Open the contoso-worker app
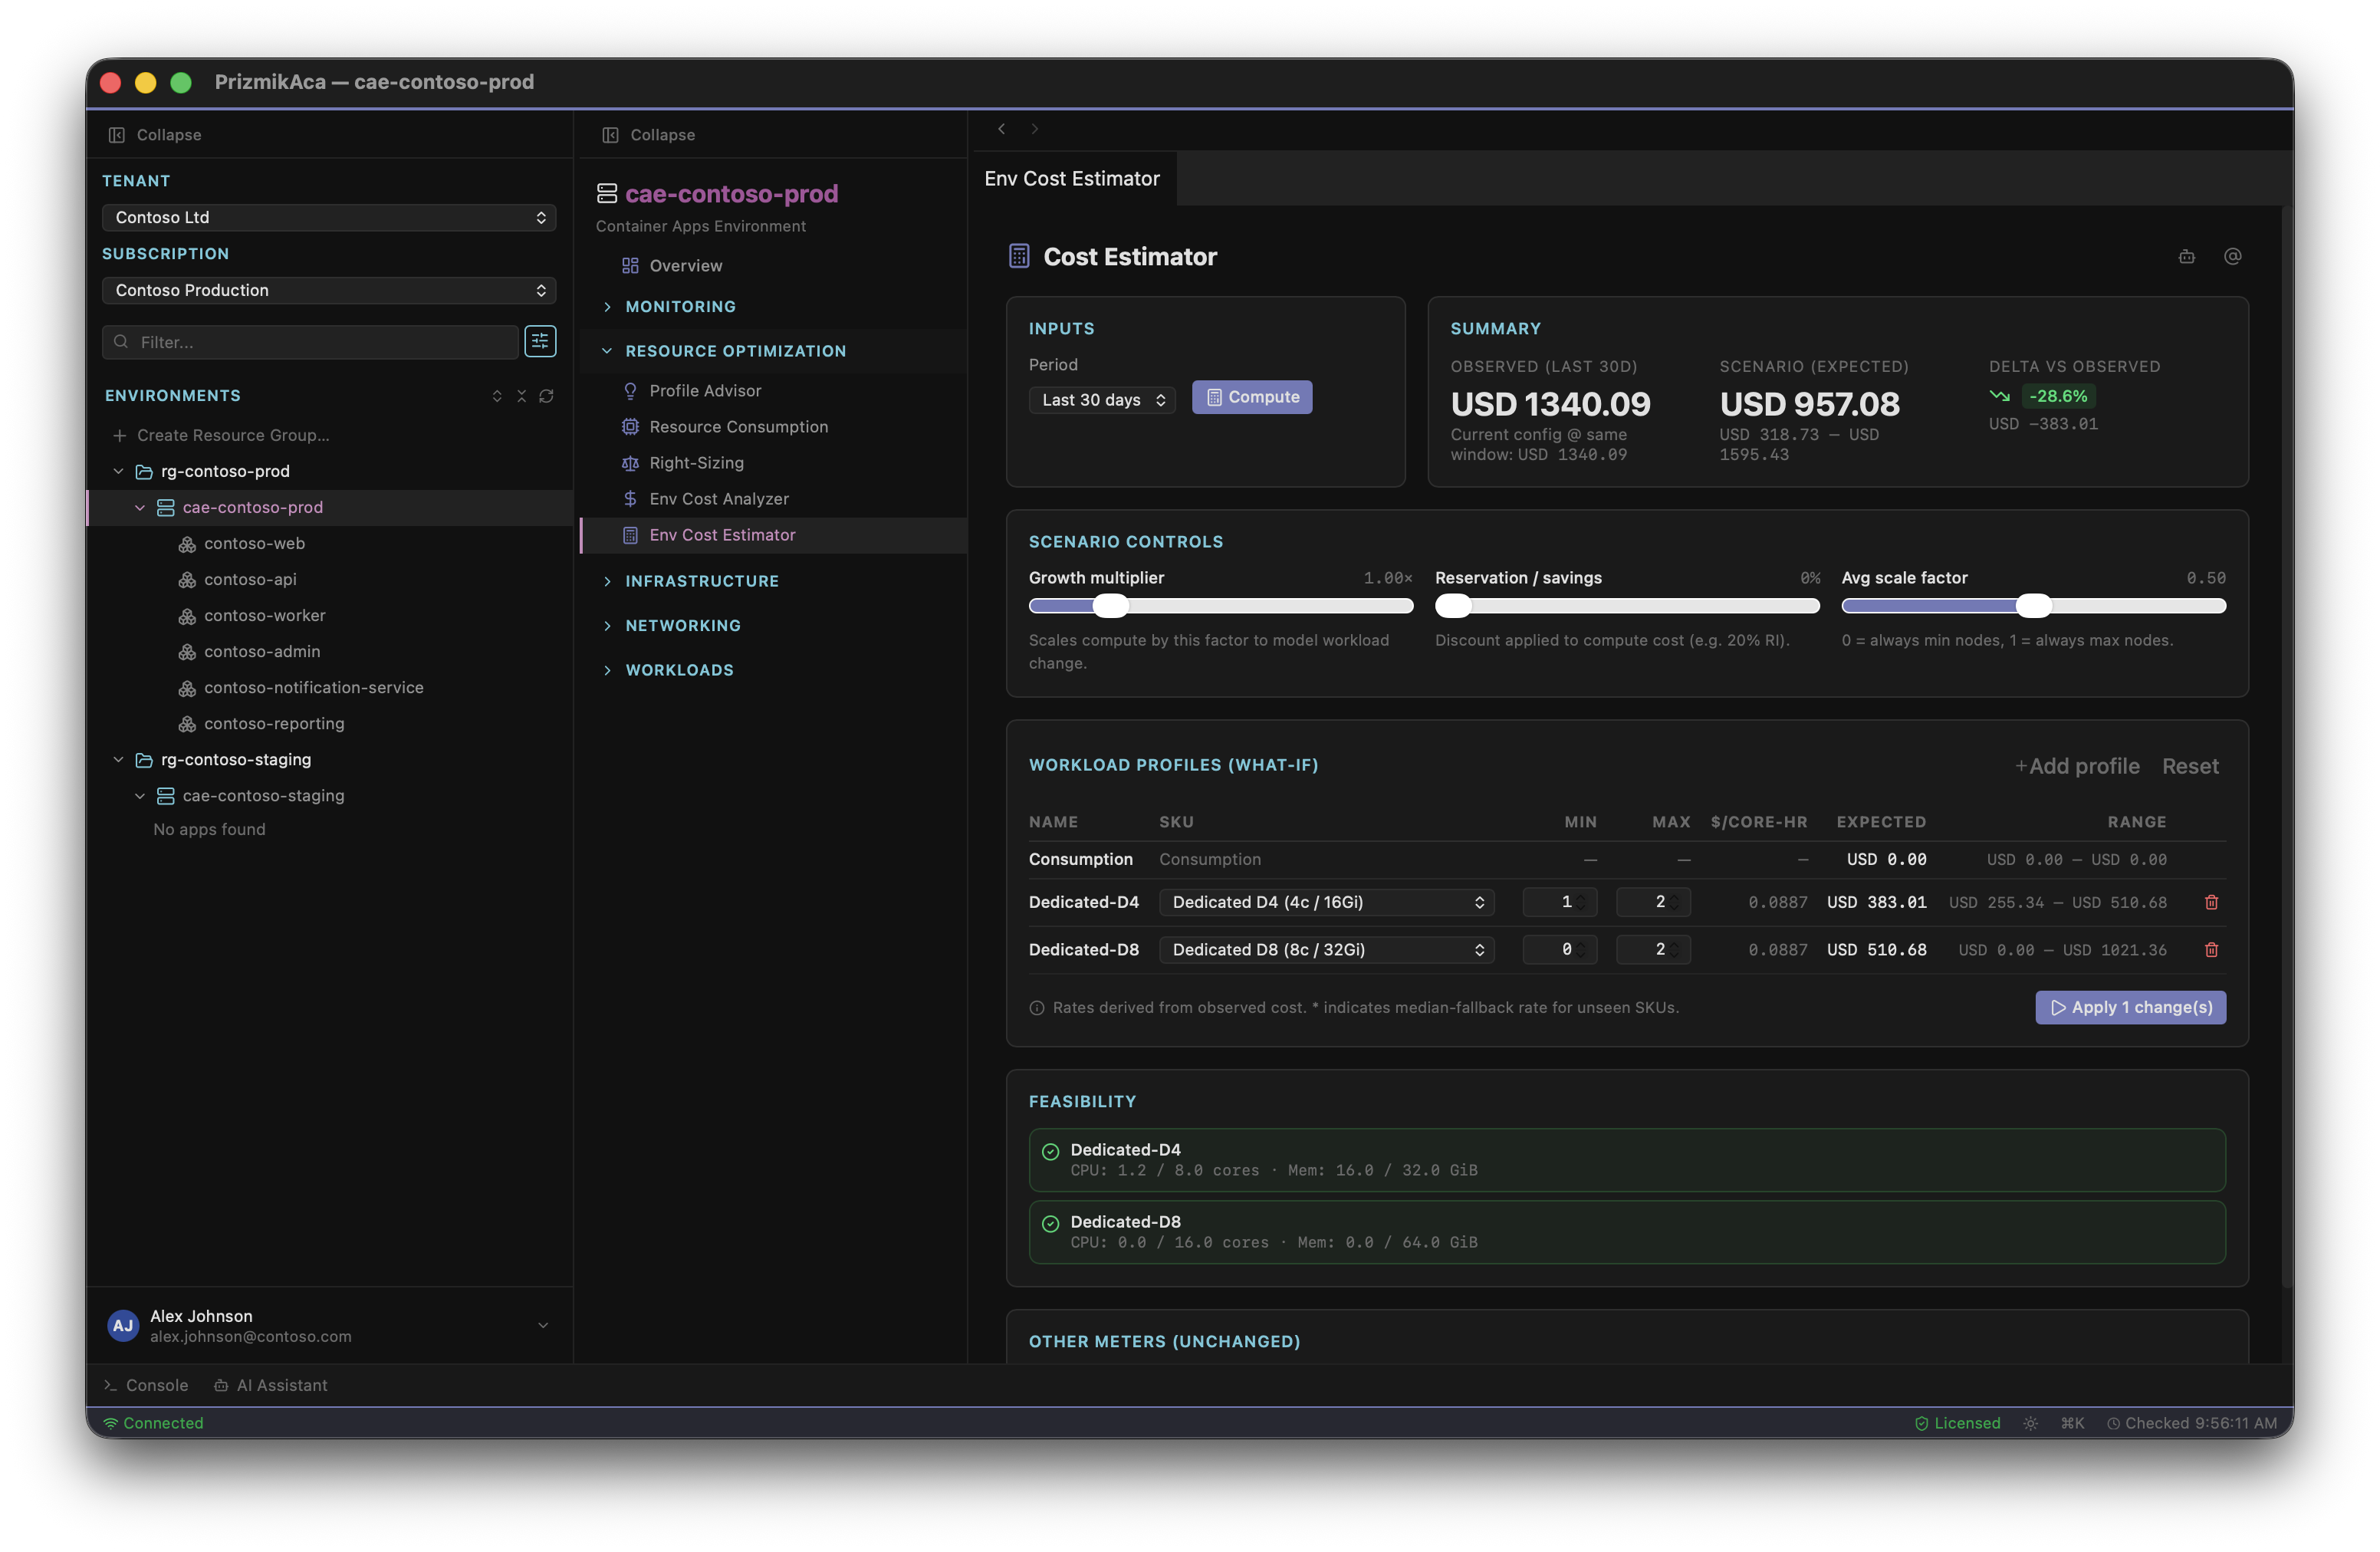 coord(264,615)
